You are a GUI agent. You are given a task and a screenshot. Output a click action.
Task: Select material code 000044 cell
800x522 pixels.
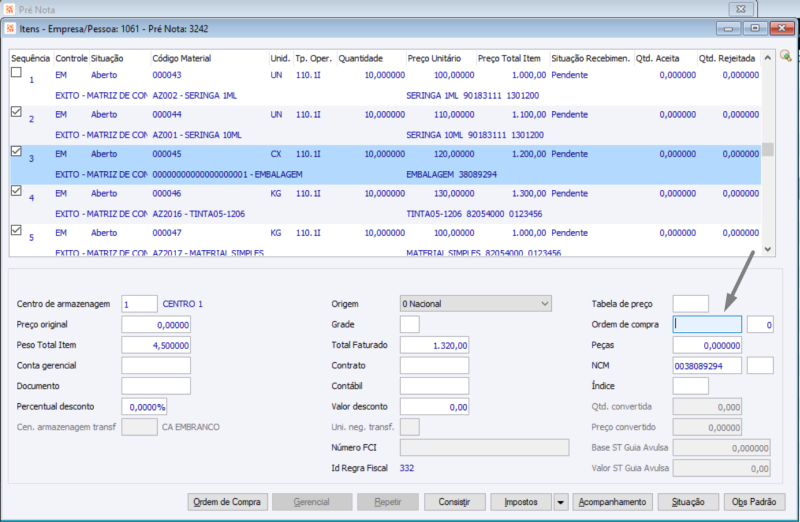point(167,114)
